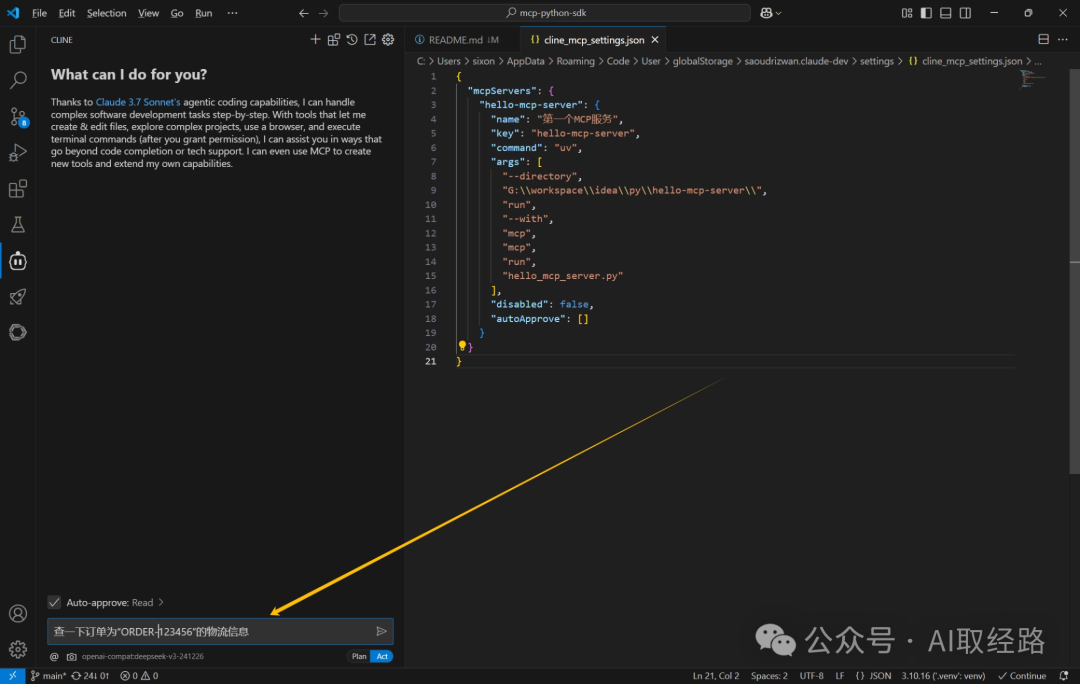Go back with the left arrow
Image resolution: width=1080 pixels, height=684 pixels.
304,13
